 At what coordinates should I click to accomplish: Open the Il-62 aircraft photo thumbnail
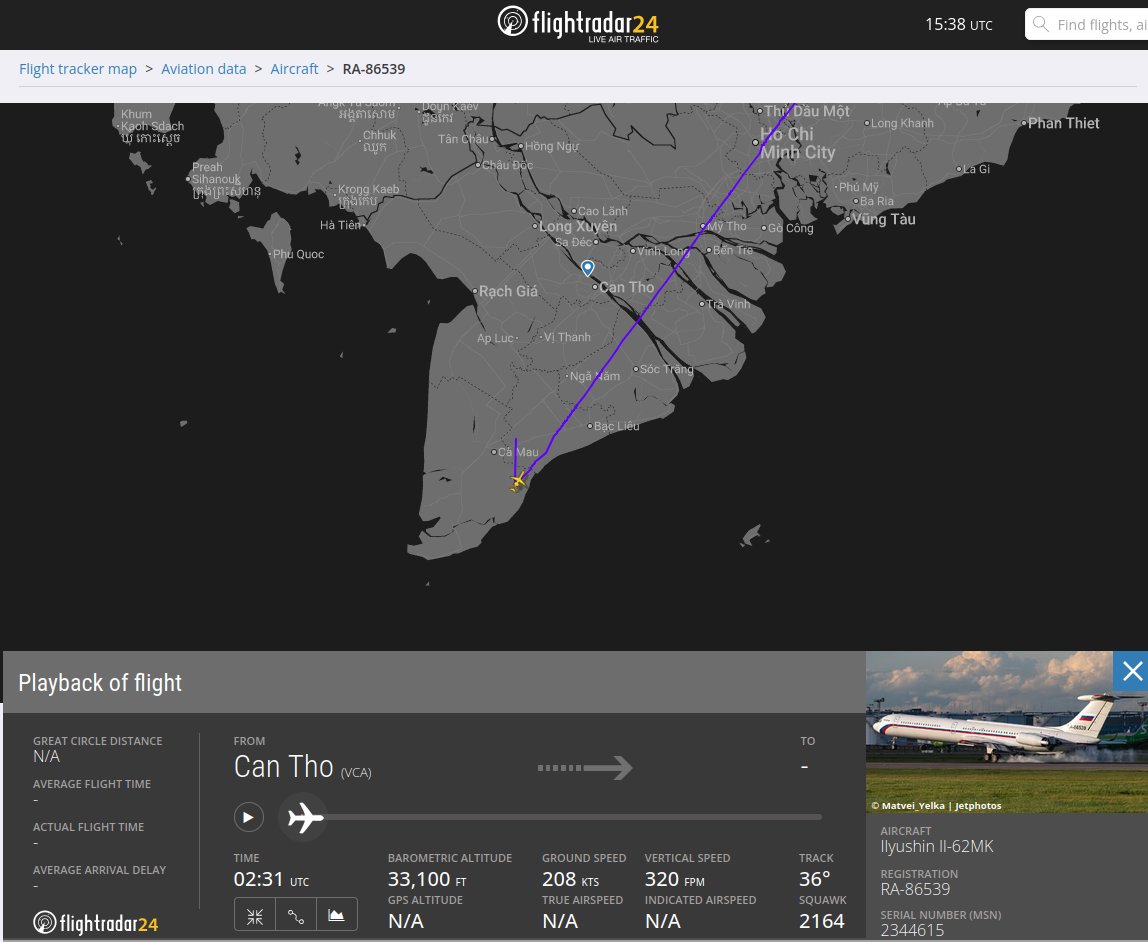tap(1007, 732)
